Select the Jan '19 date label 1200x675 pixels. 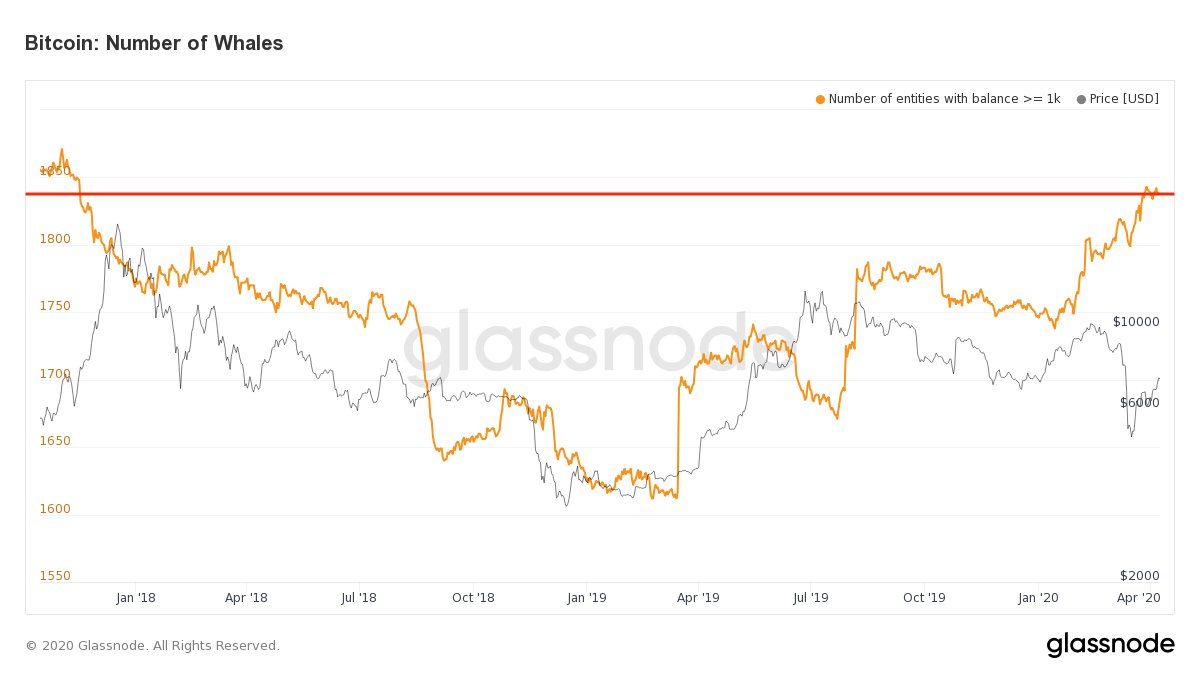pos(587,598)
